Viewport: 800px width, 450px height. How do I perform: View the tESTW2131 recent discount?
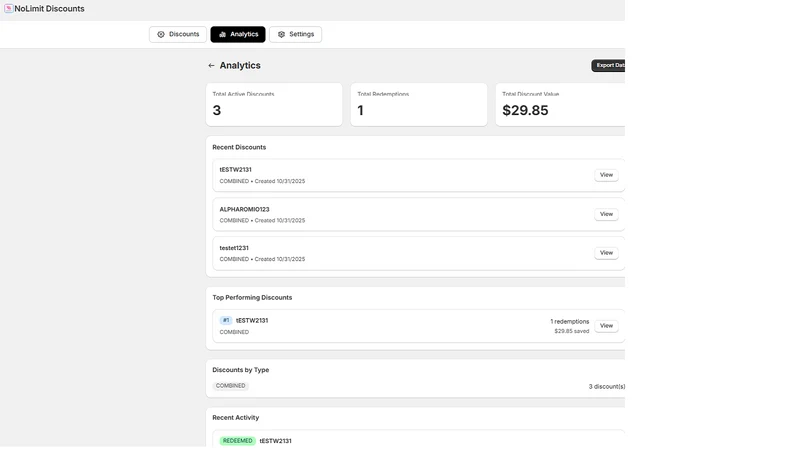[606, 175]
